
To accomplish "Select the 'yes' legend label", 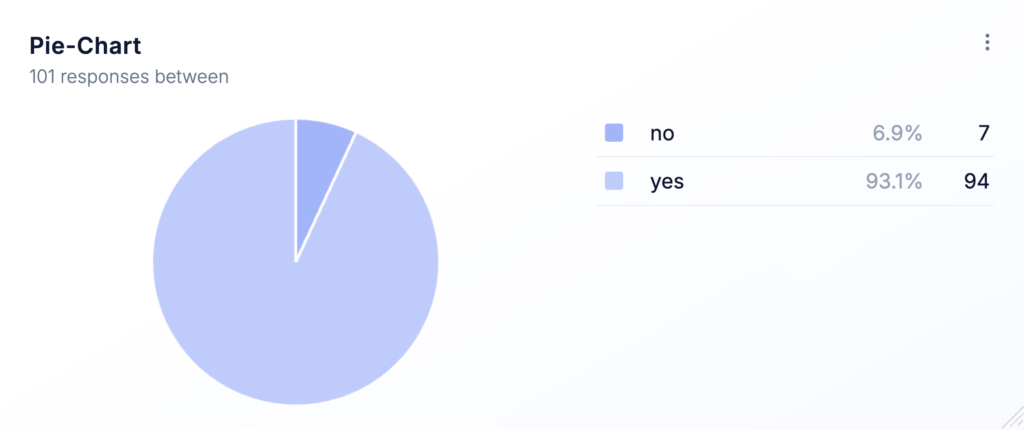I will point(667,182).
